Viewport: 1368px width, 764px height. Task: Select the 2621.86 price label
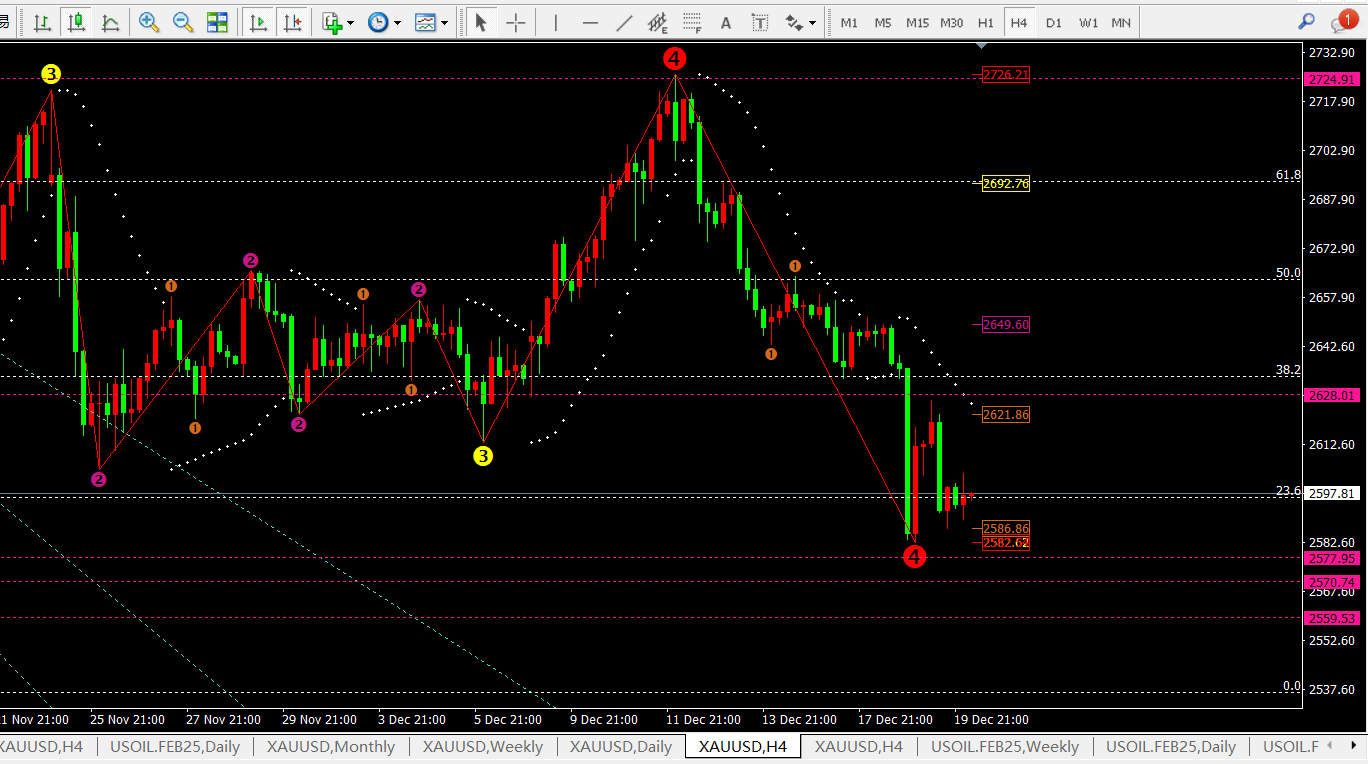click(1005, 414)
